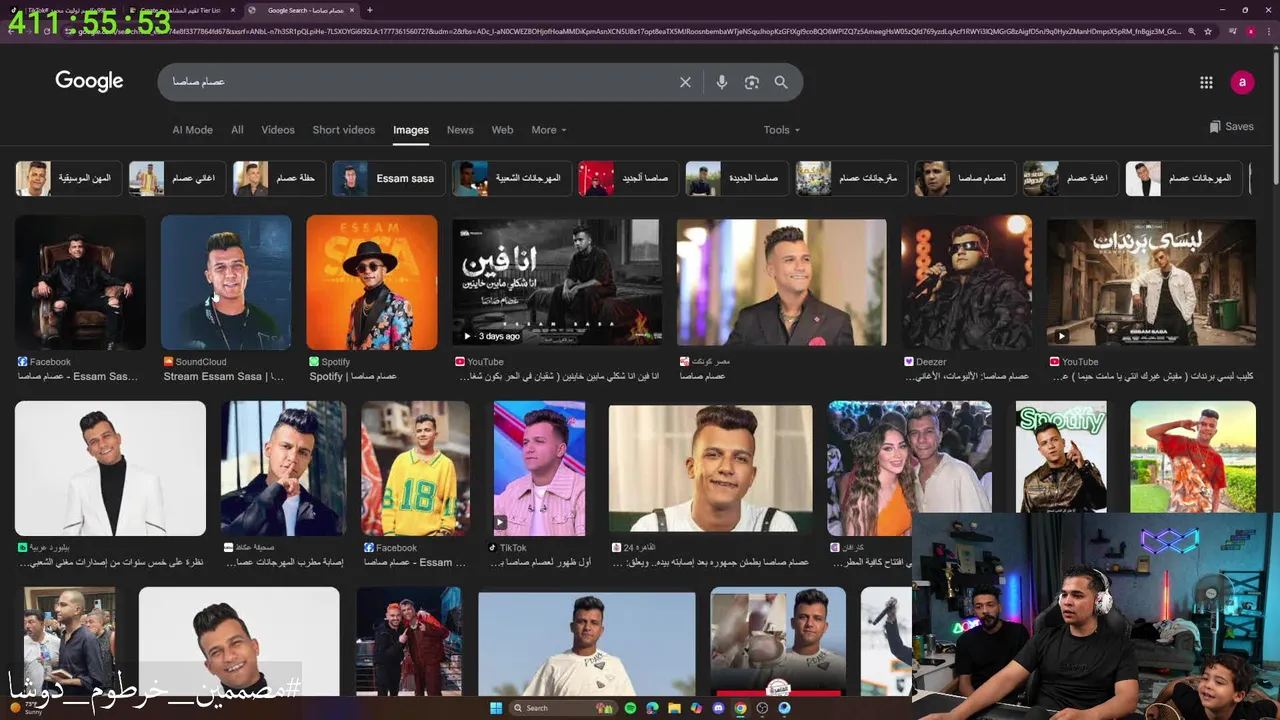Image resolution: width=1280 pixels, height=720 pixels.
Task: Select the المهرجانات عصام filter chip
Action: pos(1184,178)
